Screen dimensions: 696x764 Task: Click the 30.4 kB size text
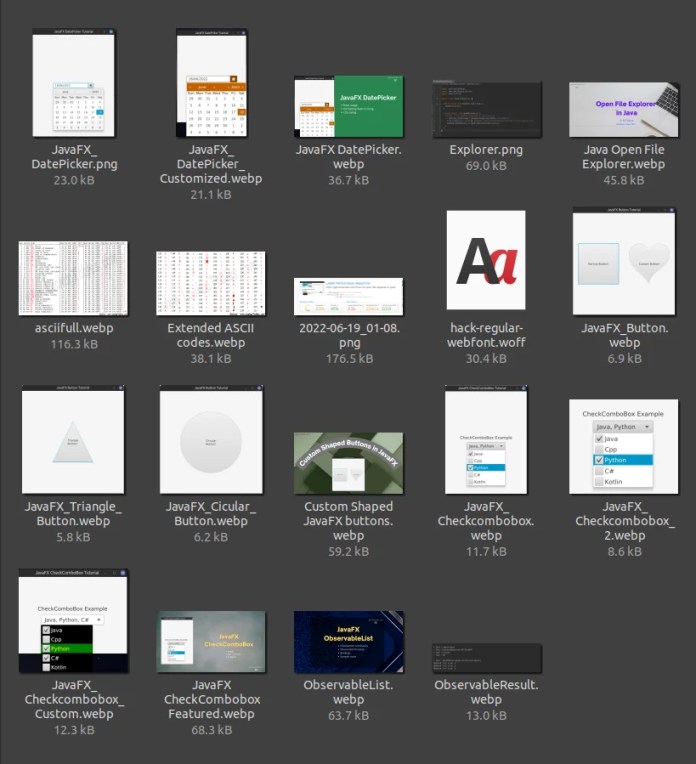486,359
